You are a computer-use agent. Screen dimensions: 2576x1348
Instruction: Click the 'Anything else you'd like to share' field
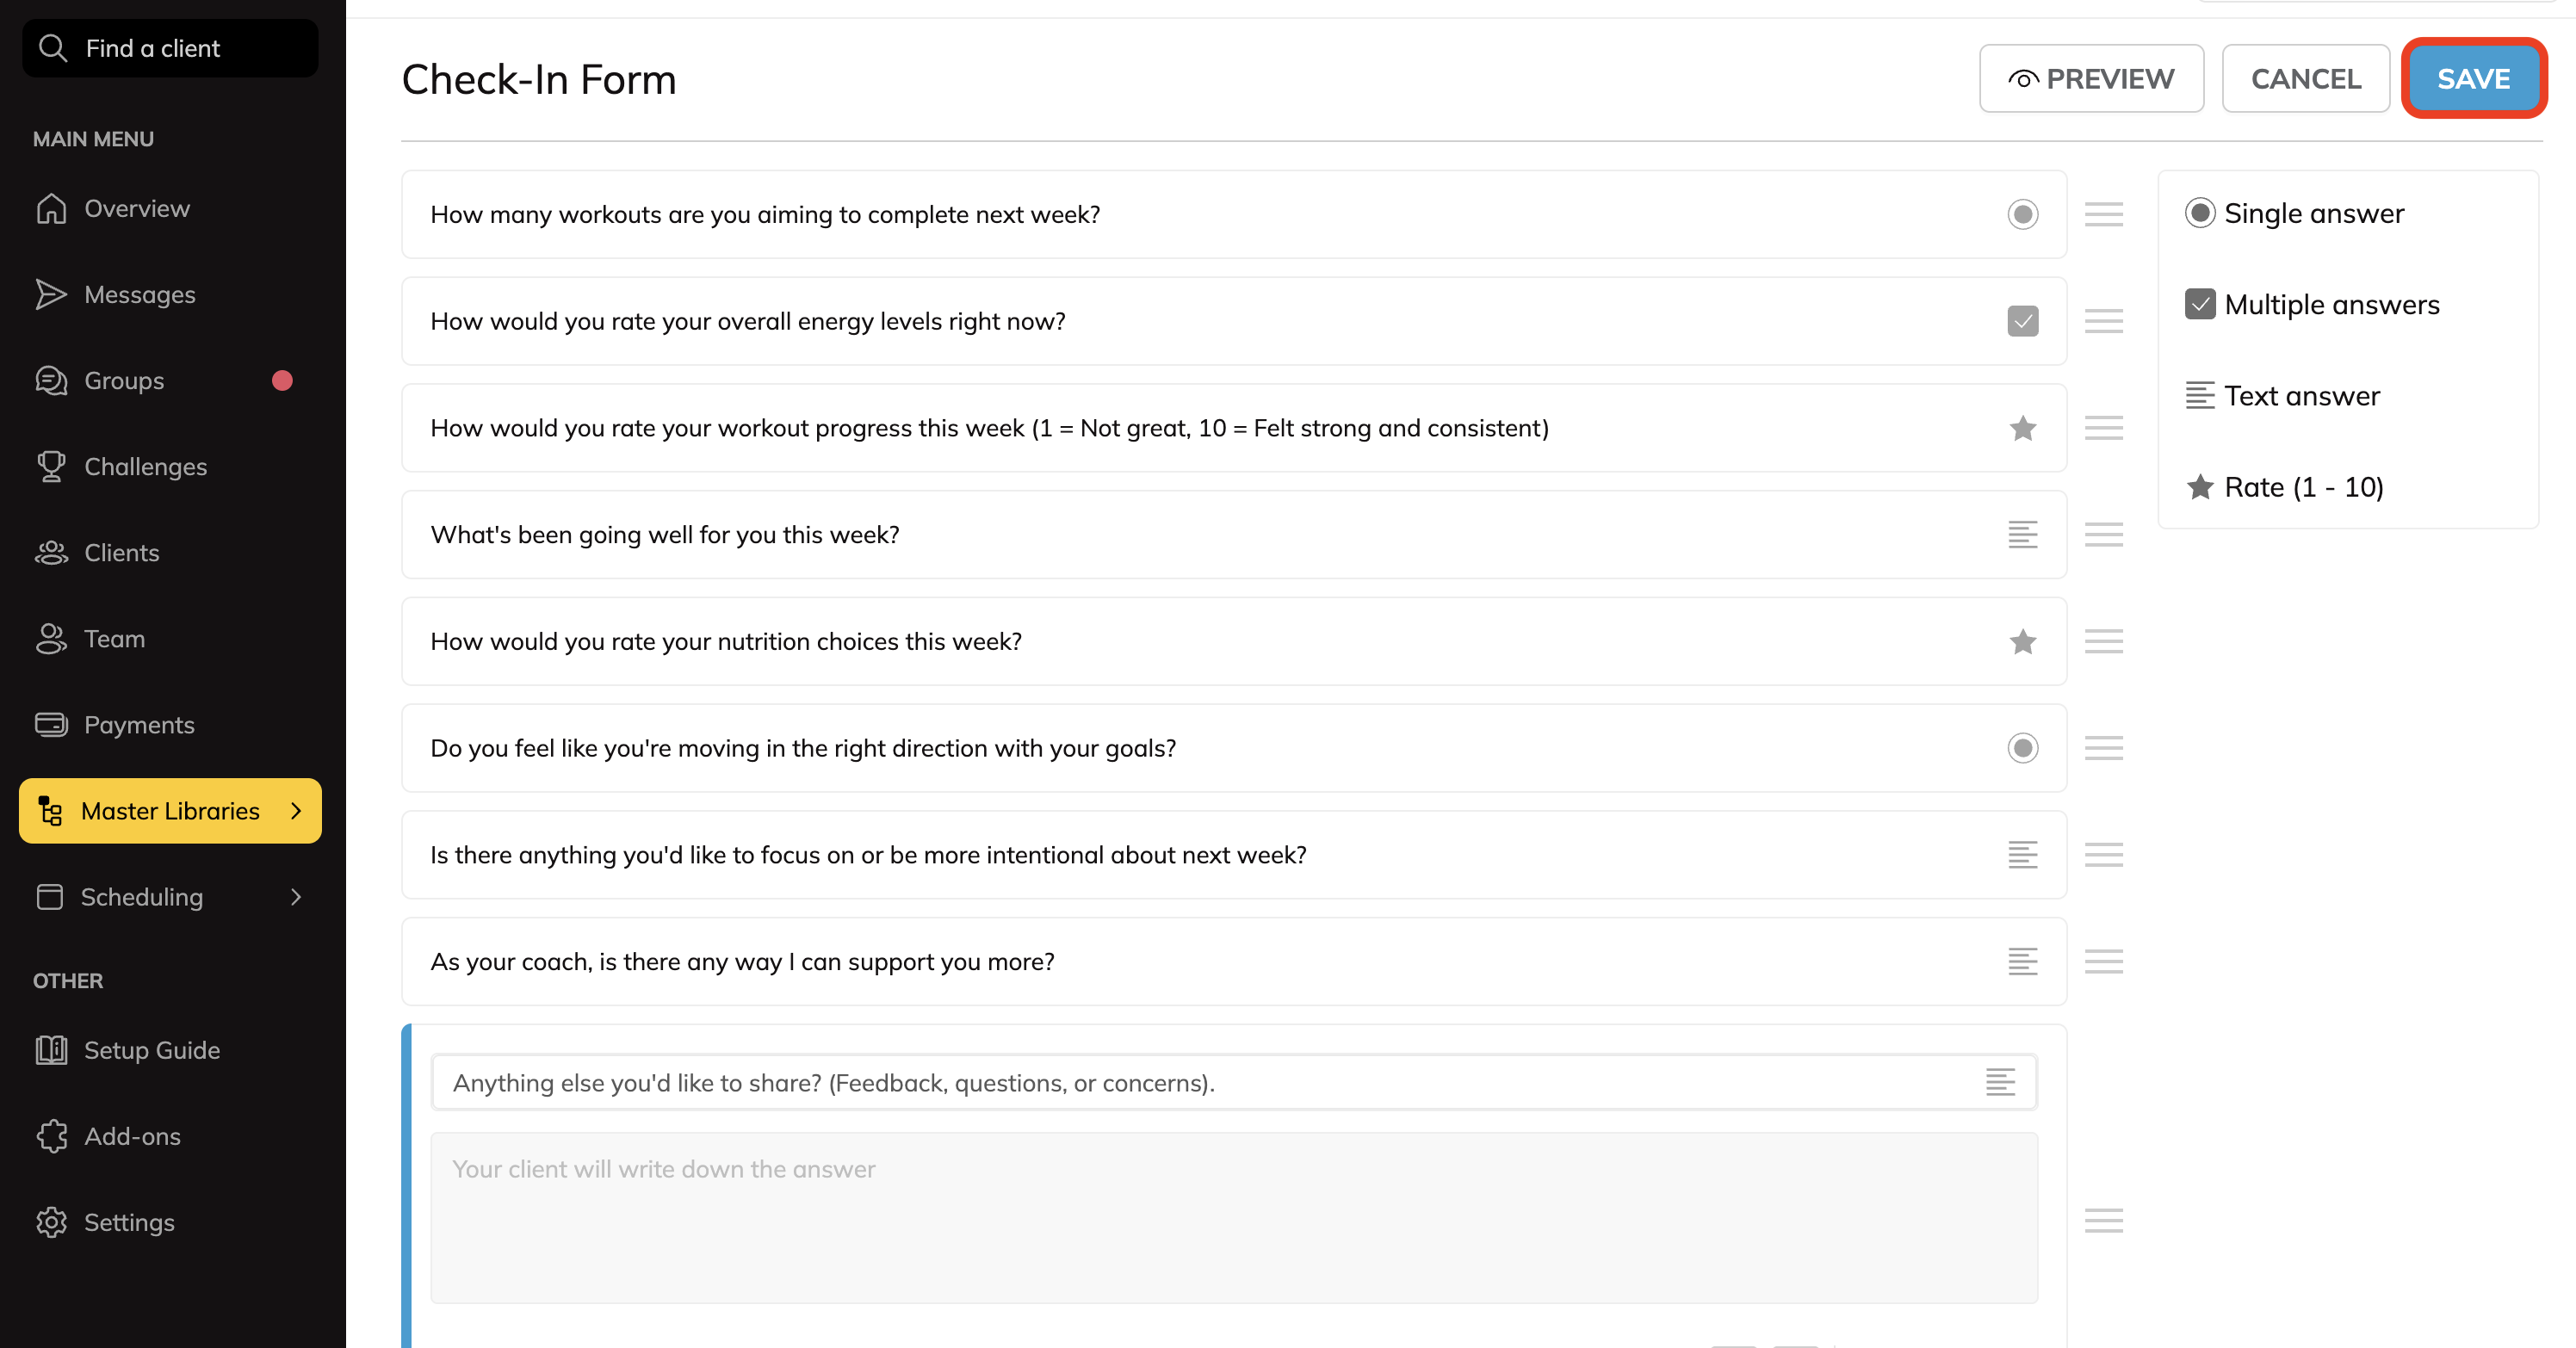pos(1200,1083)
